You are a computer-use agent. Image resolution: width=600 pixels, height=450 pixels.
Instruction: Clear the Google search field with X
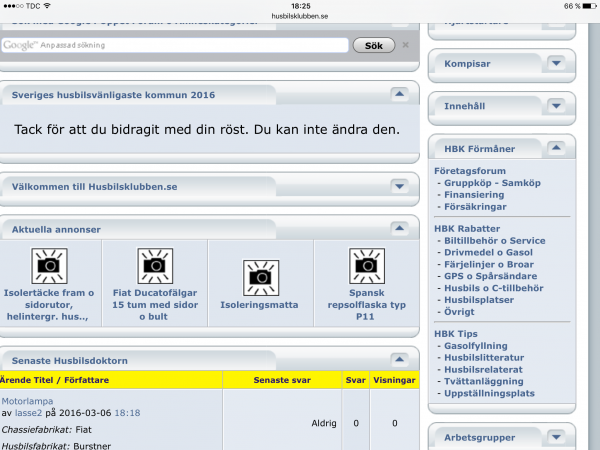pyautogui.click(x=405, y=45)
